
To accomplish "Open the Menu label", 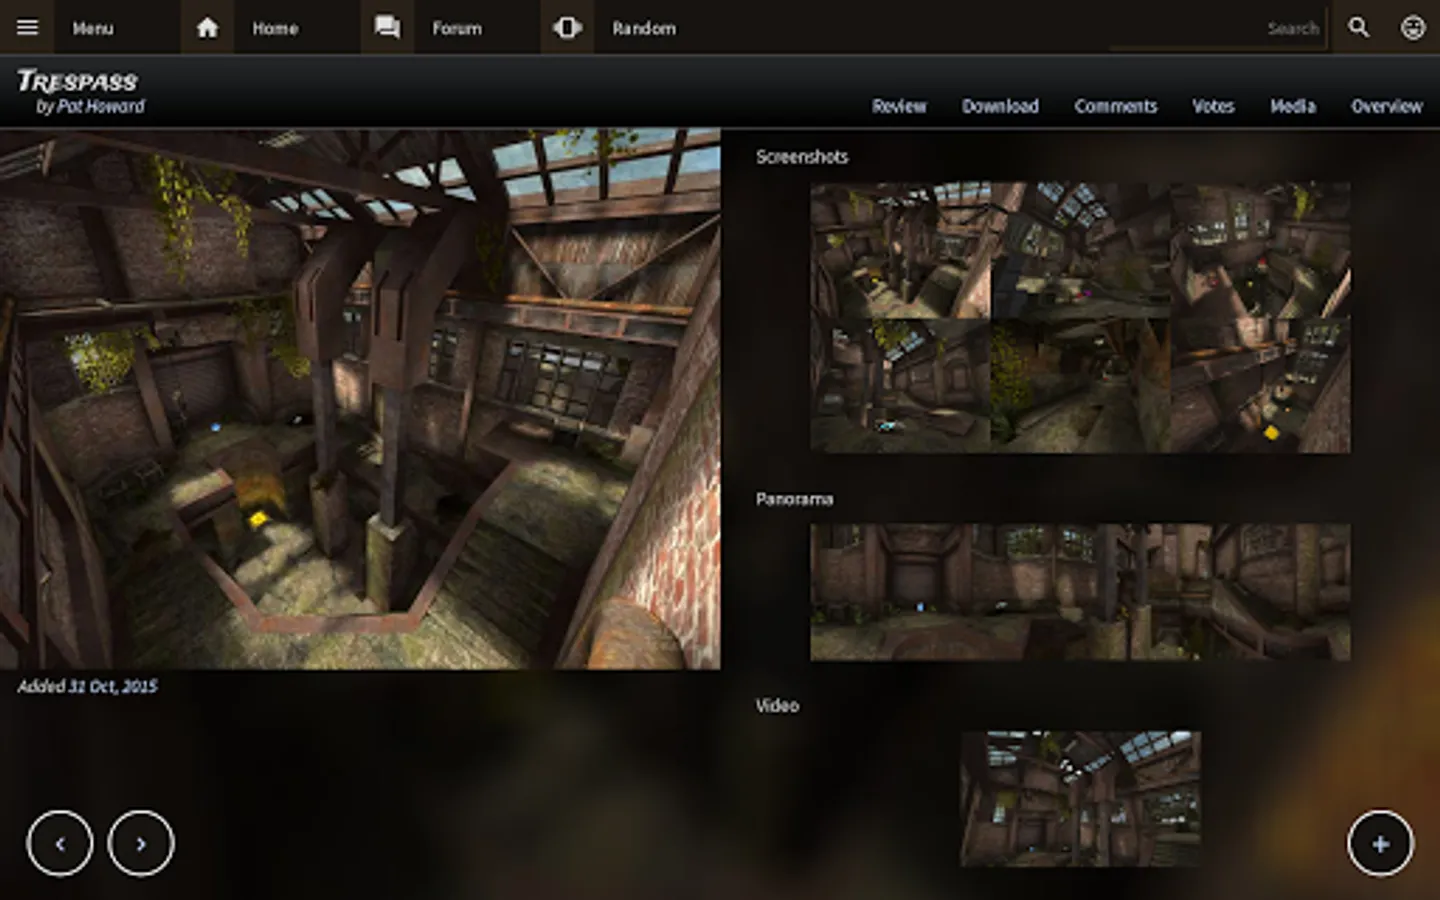I will click(x=92, y=28).
